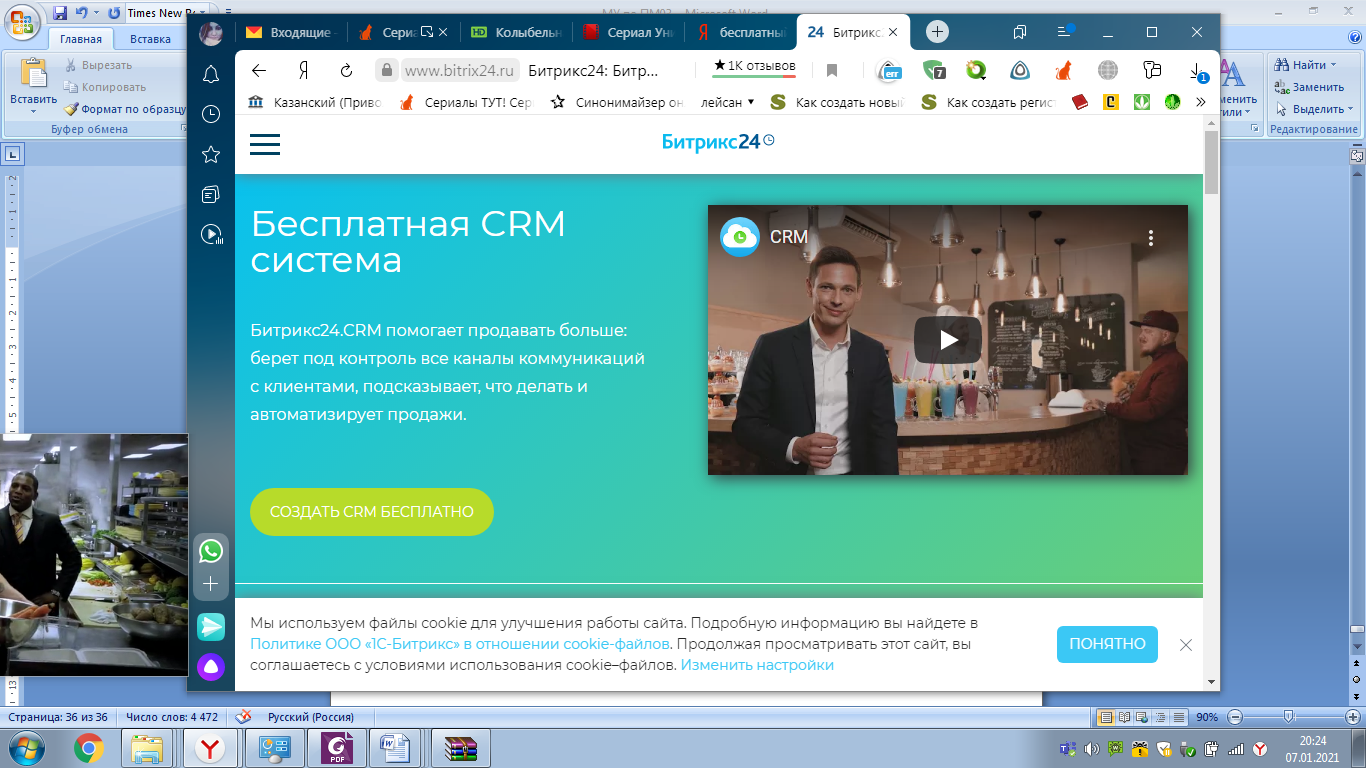
Task: Open the cookie policy link for 1С-Битрикс
Action: pos(460,644)
